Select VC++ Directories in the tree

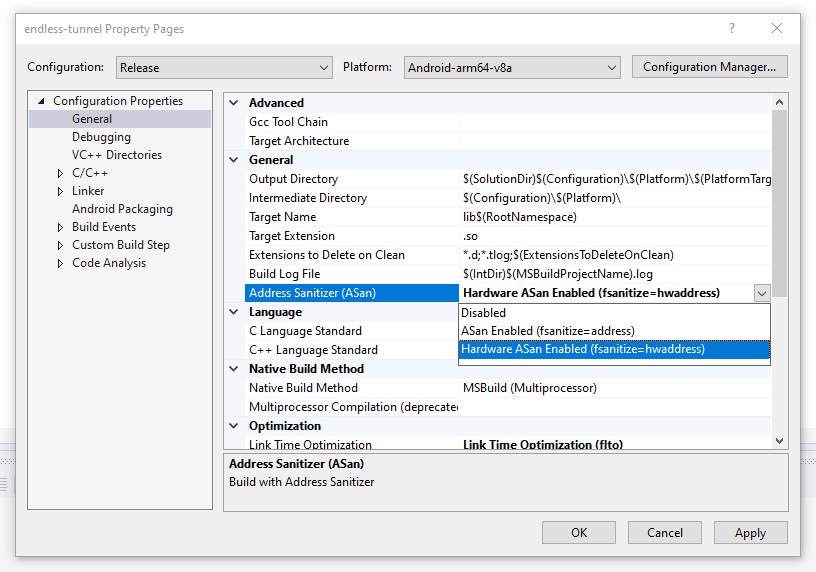click(116, 155)
